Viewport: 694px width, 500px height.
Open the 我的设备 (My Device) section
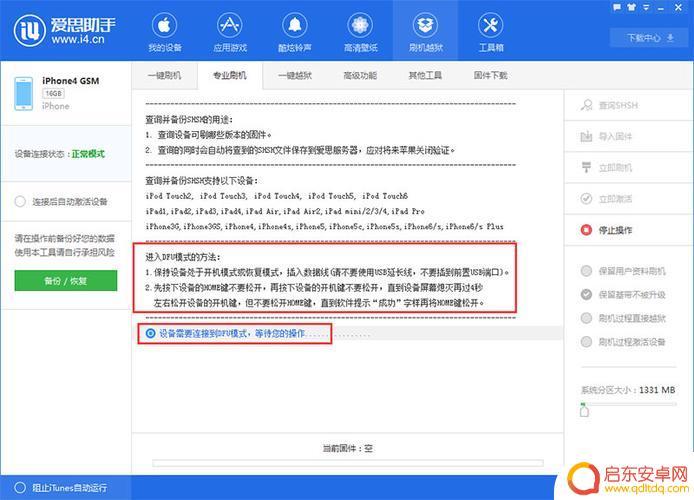pos(164,31)
